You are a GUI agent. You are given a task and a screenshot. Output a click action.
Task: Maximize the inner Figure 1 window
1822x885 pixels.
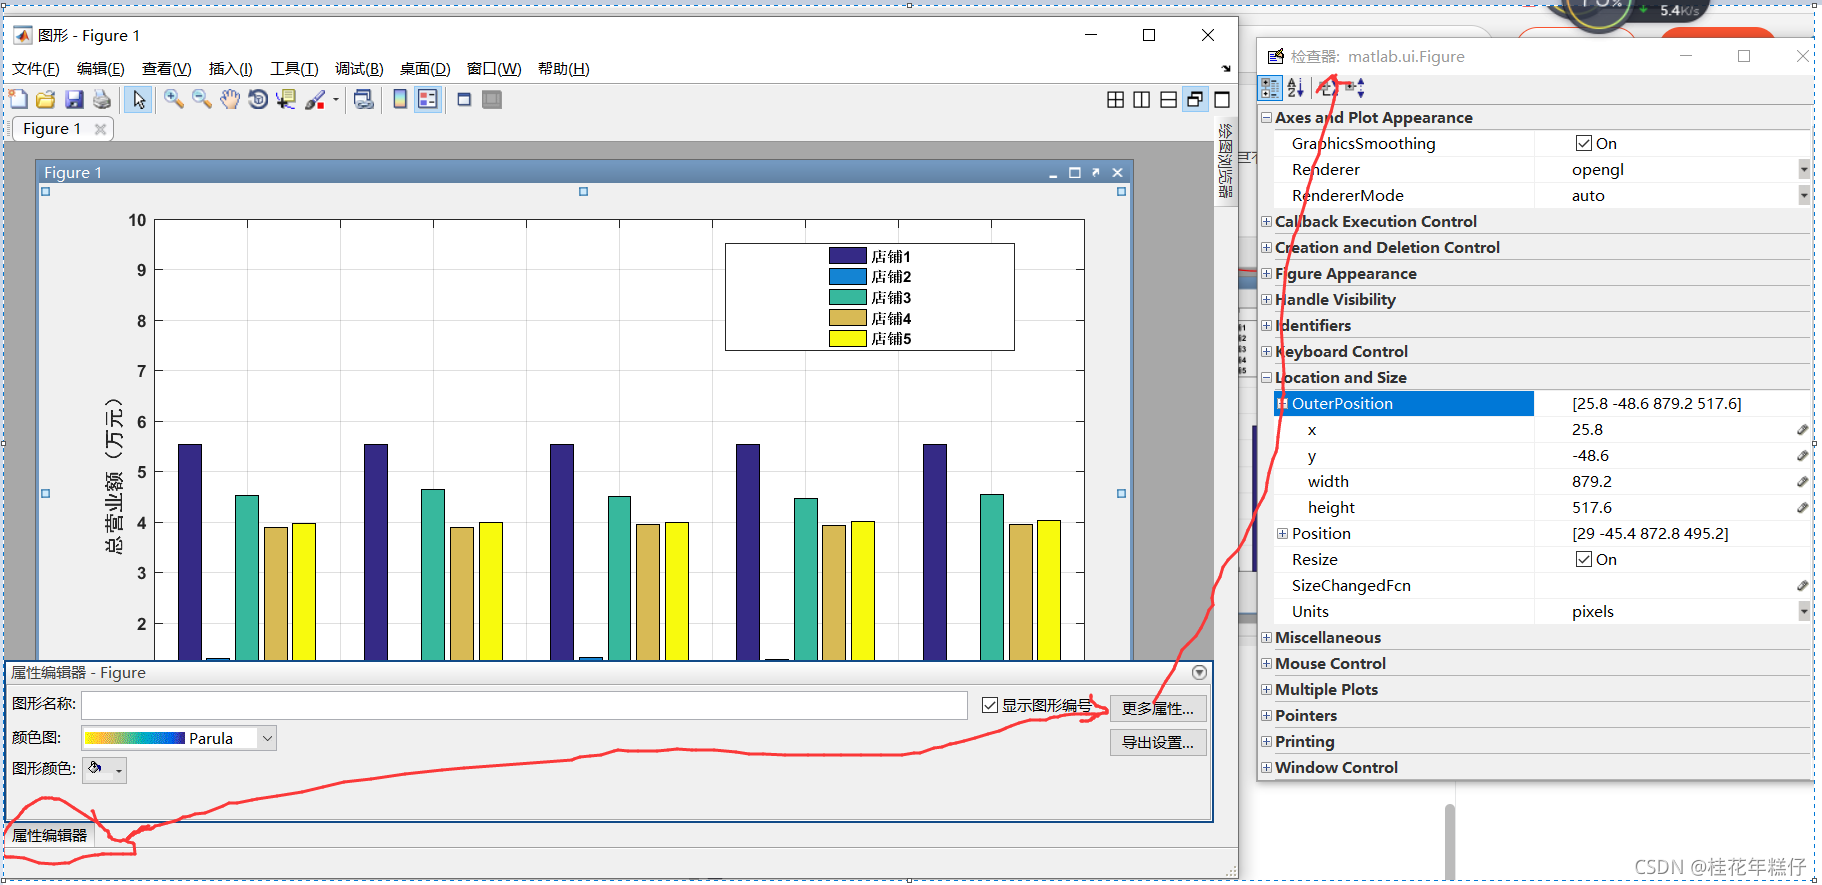1075,173
